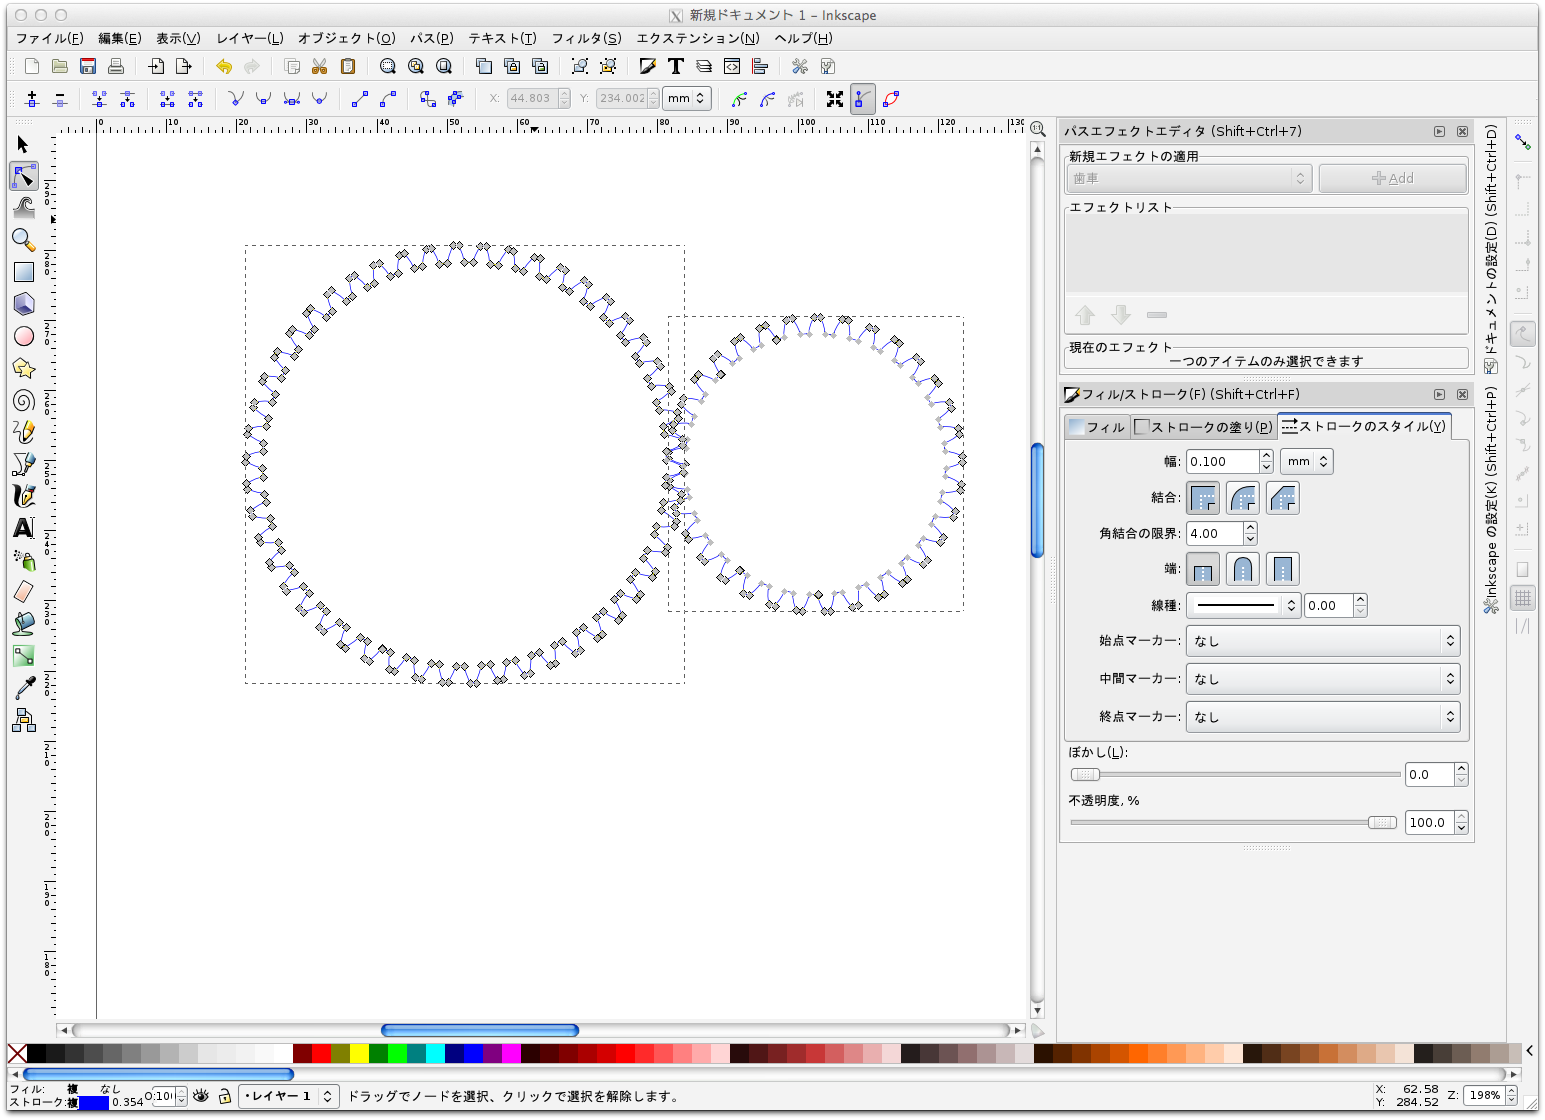The height and width of the screenshot is (1120, 1545).
Task: Open zoom percentage stepper
Action: point(1511,1095)
